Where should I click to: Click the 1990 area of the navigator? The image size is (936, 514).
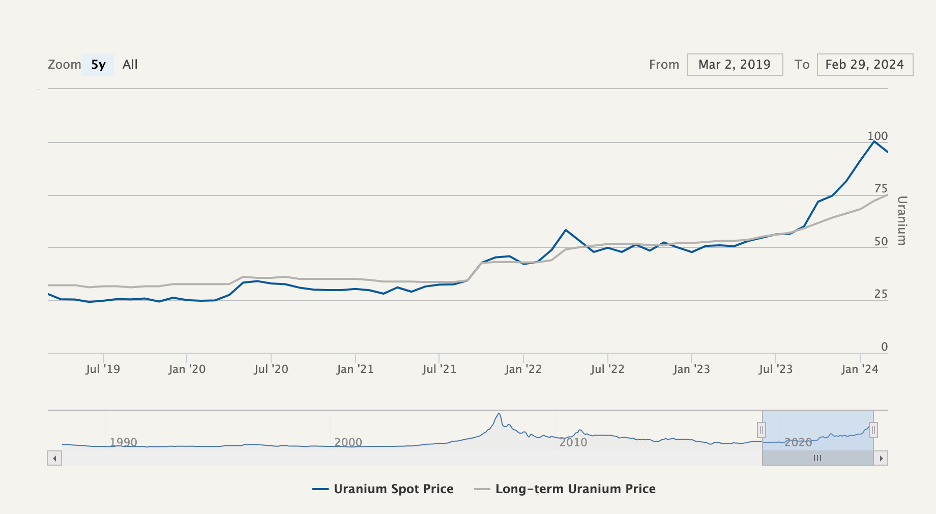click(x=123, y=441)
